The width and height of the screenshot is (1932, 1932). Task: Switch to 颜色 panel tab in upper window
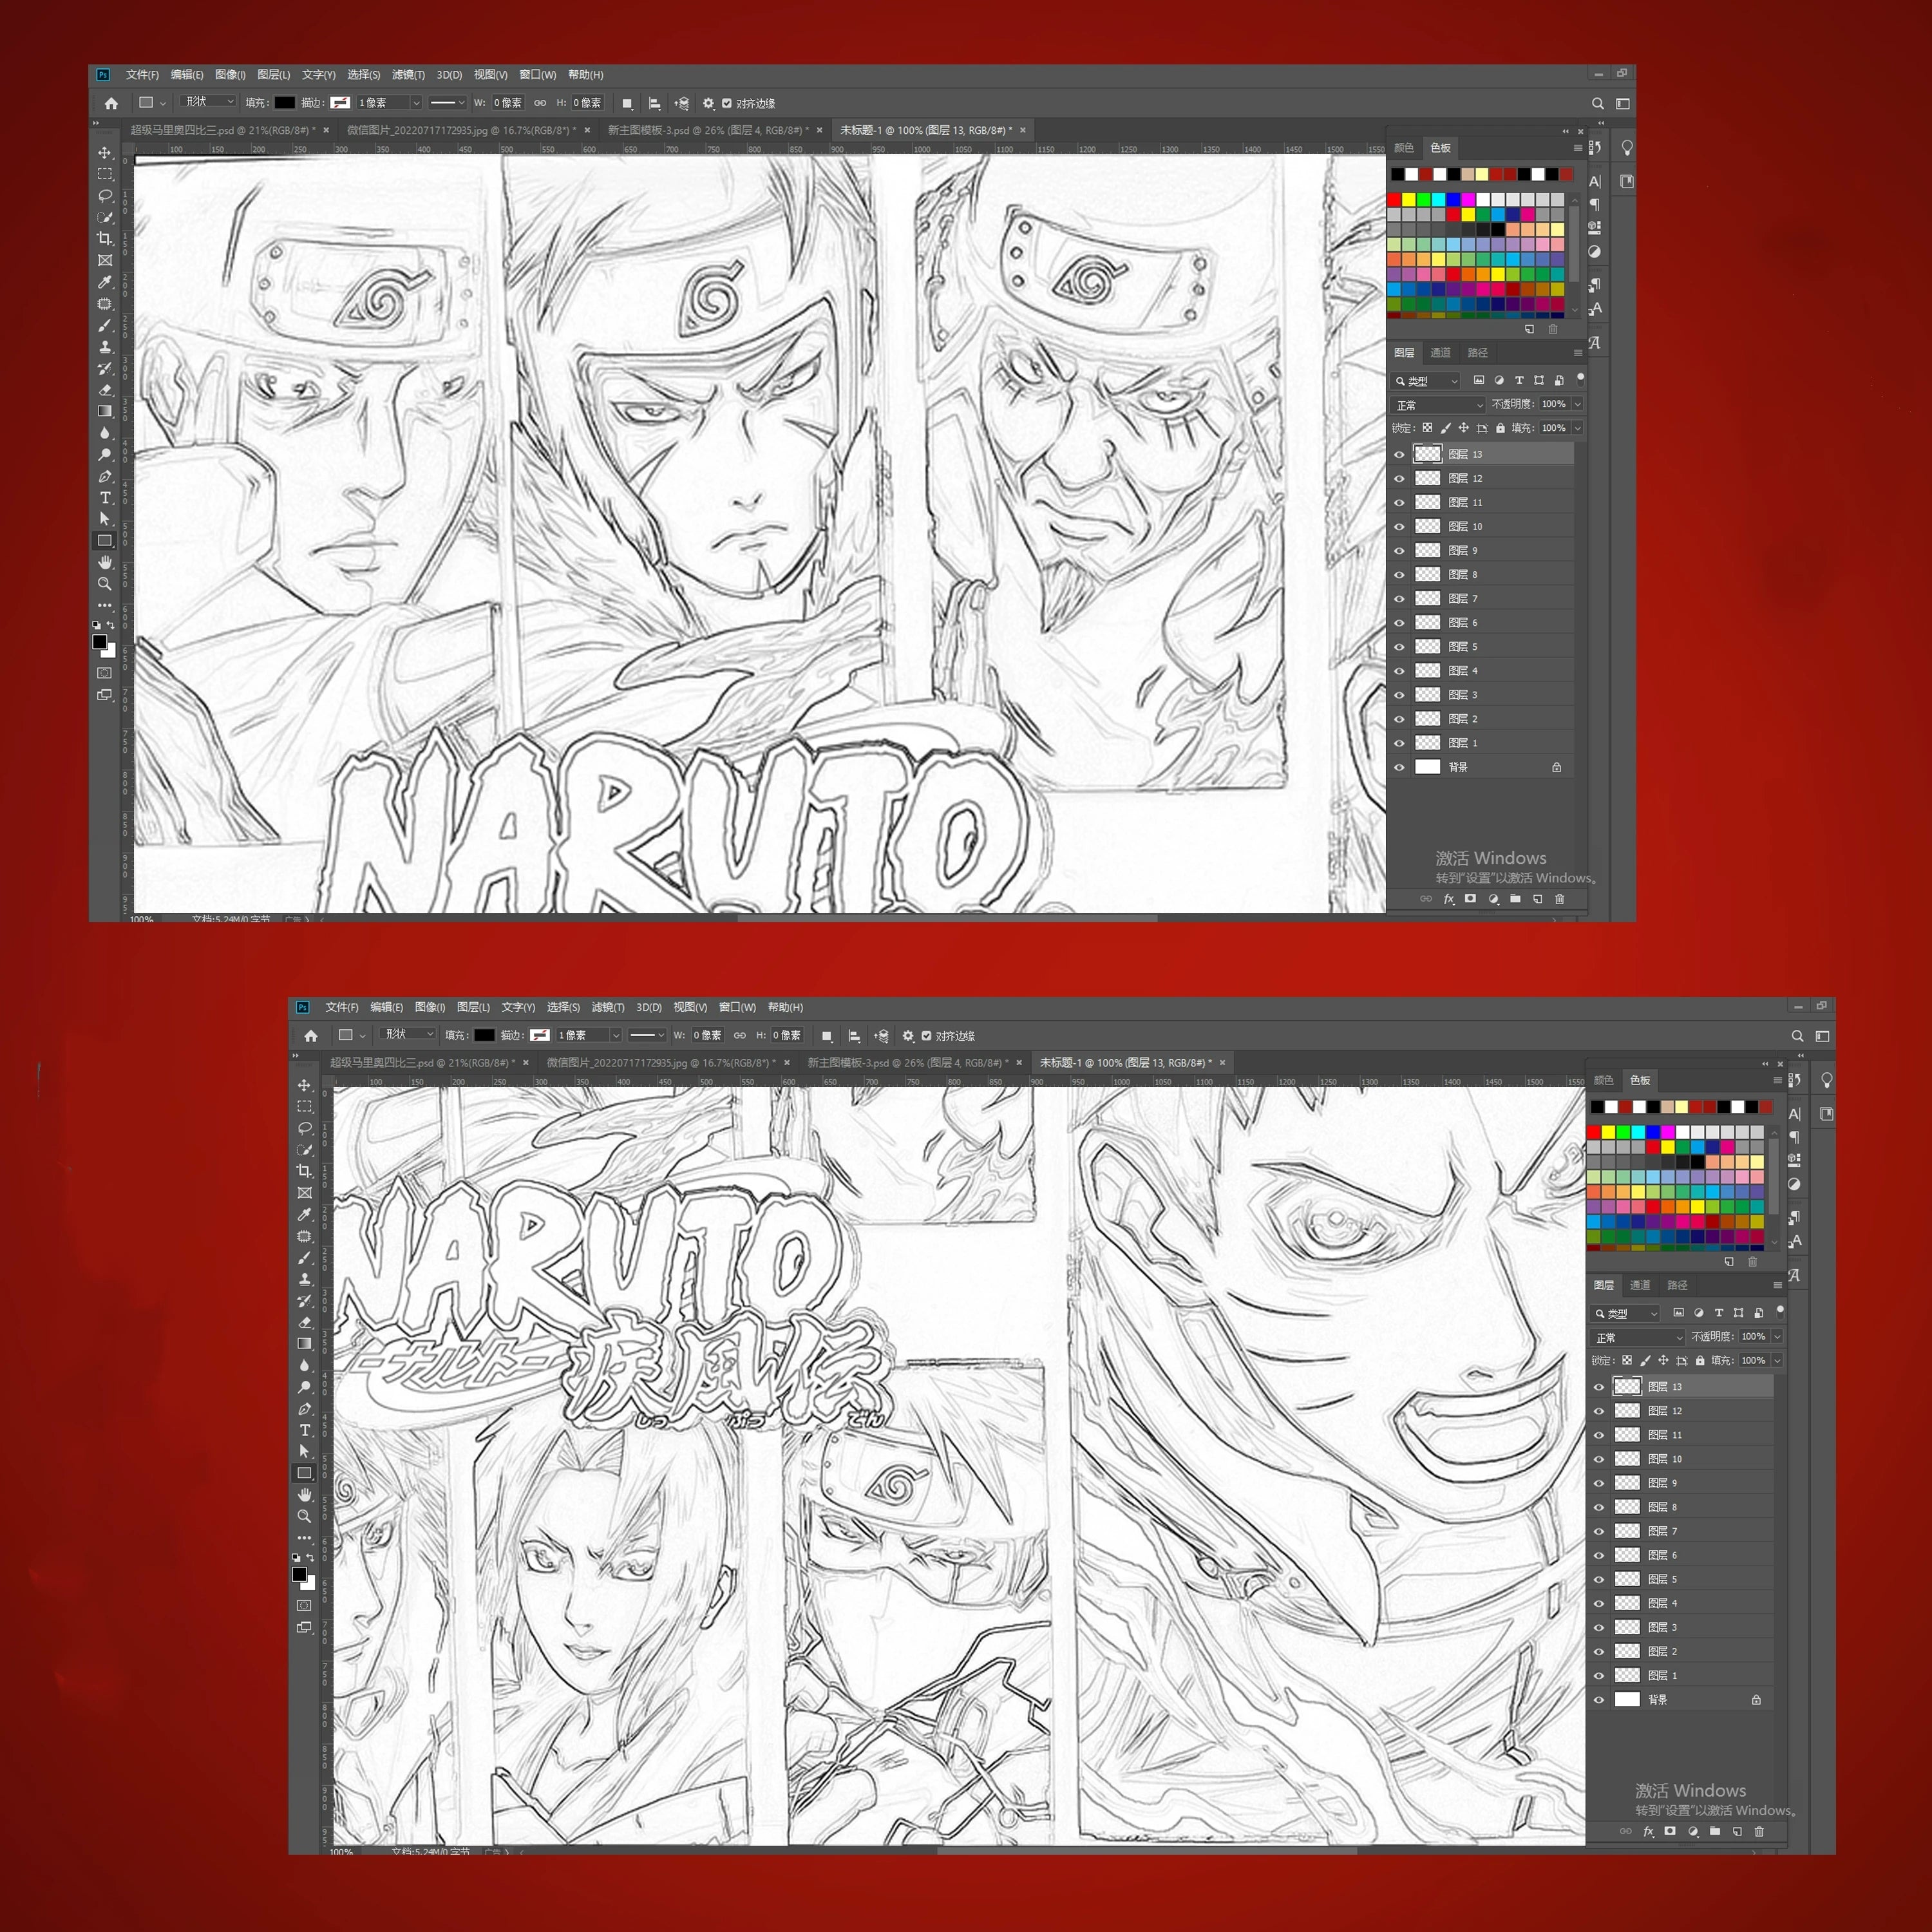click(1404, 148)
